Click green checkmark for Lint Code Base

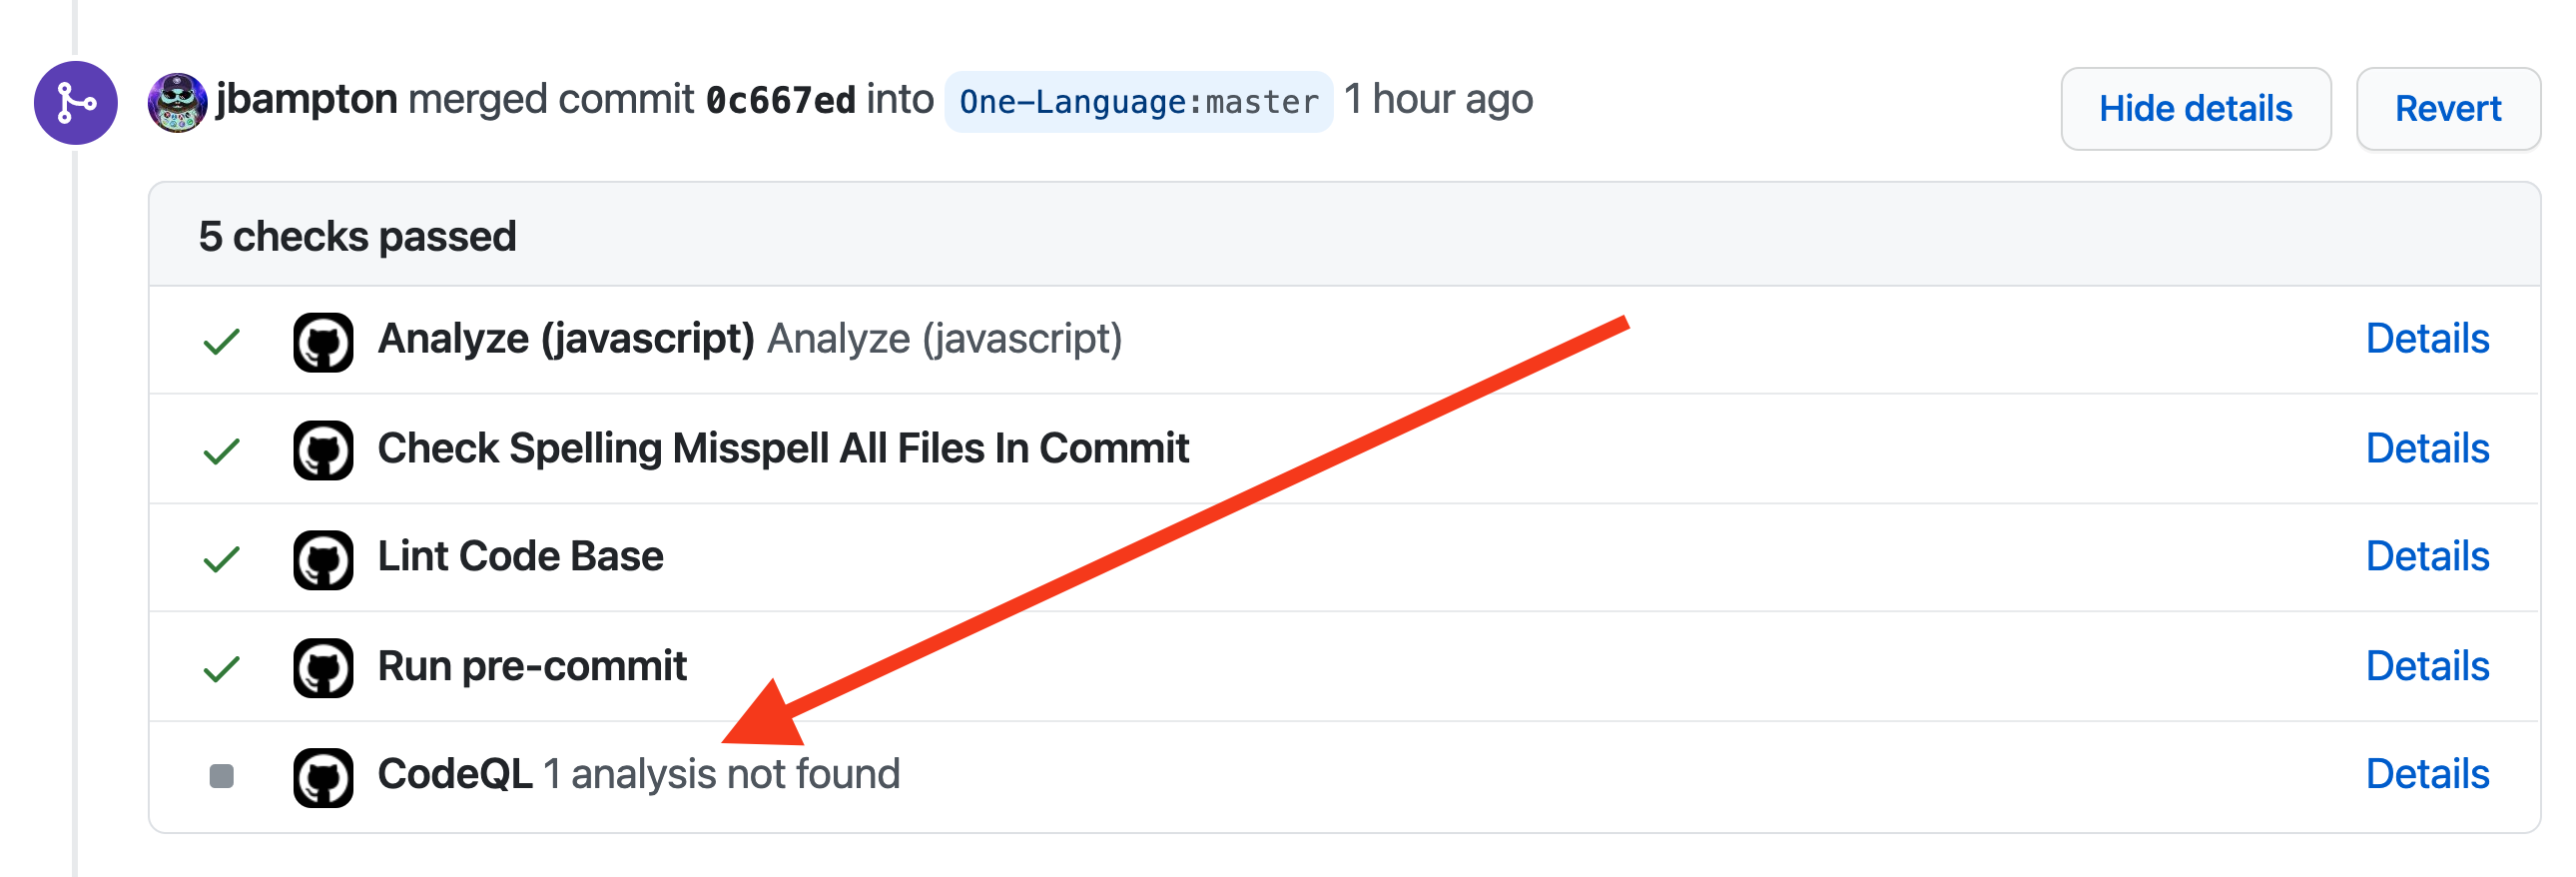point(221,559)
